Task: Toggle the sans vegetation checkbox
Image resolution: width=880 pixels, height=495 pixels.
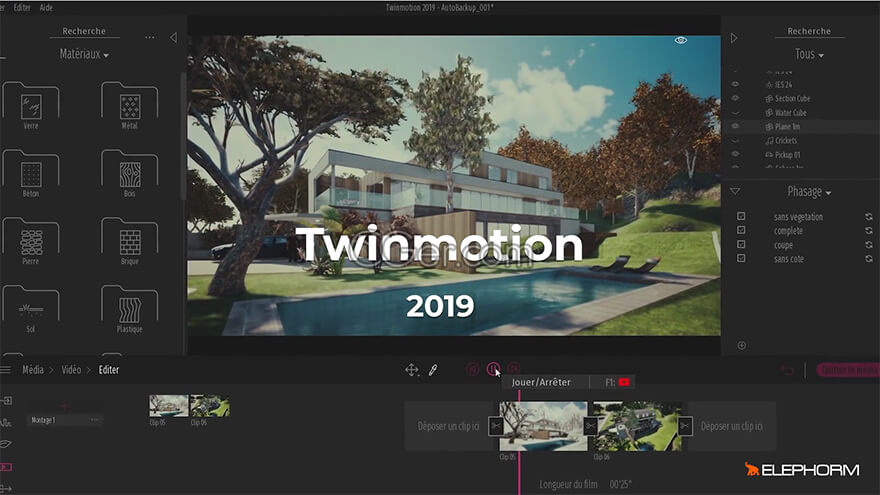Action: coord(741,216)
